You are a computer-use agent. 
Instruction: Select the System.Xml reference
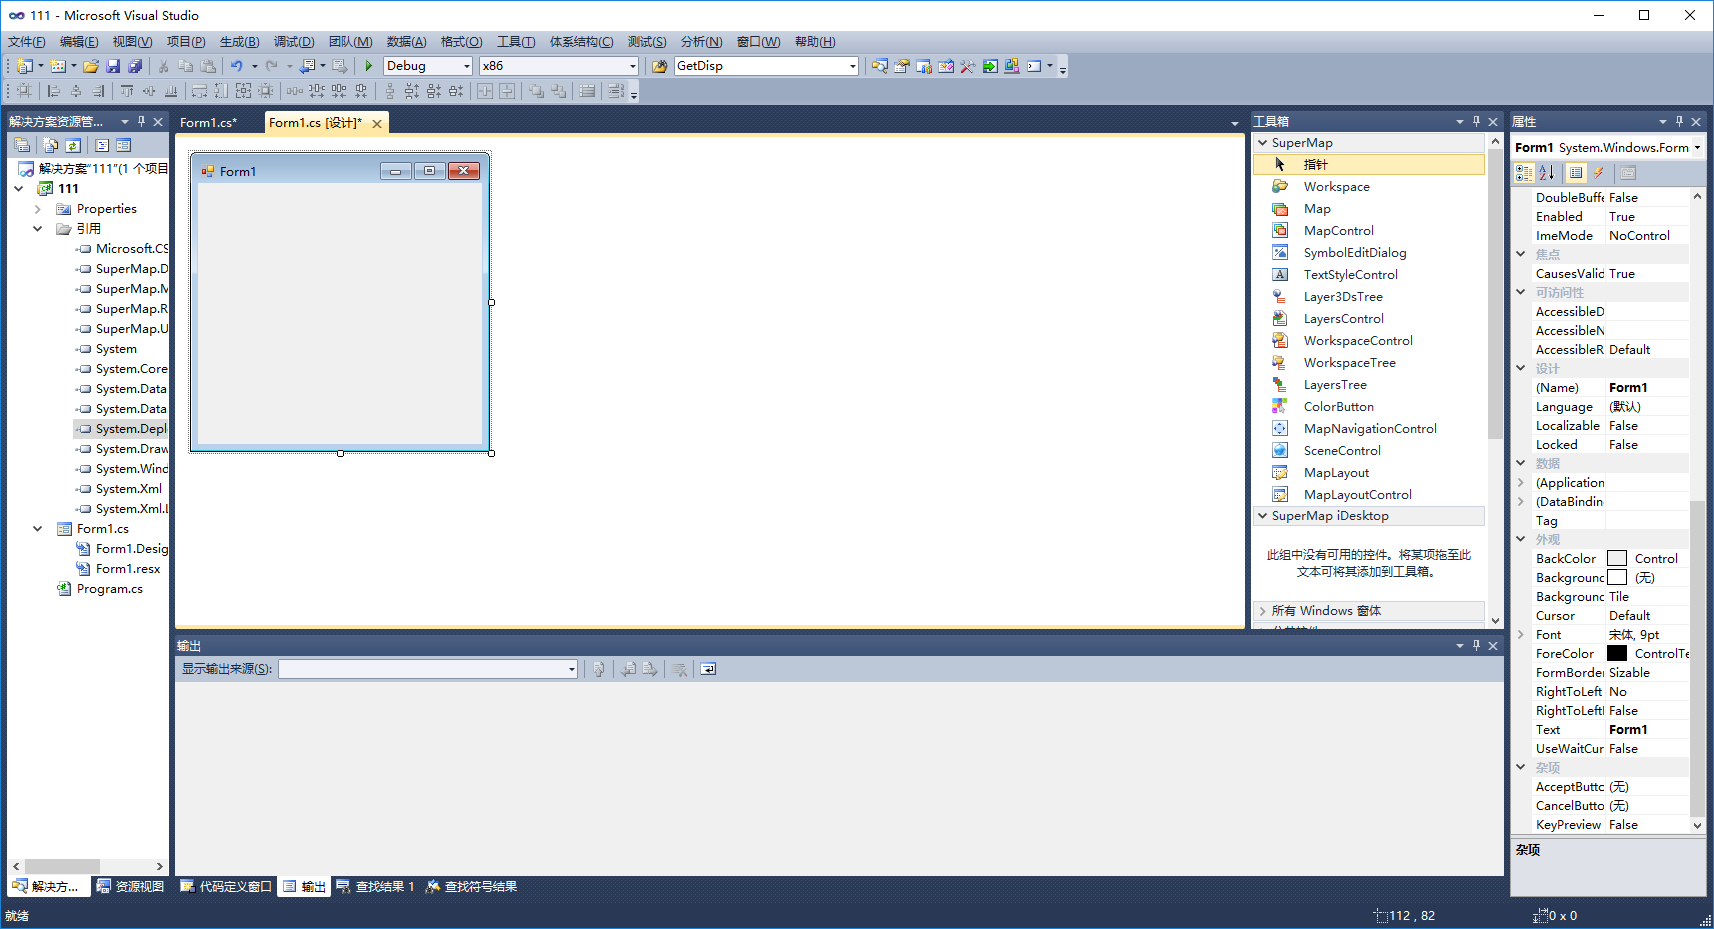click(x=129, y=489)
